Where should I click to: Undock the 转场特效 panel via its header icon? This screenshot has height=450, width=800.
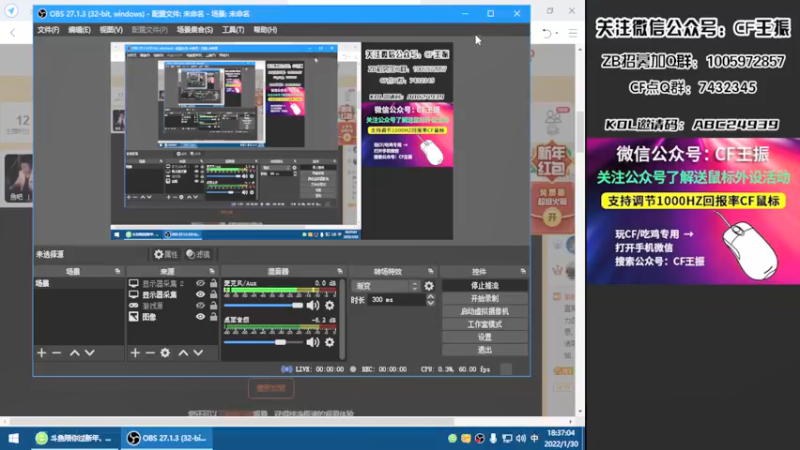tap(431, 271)
